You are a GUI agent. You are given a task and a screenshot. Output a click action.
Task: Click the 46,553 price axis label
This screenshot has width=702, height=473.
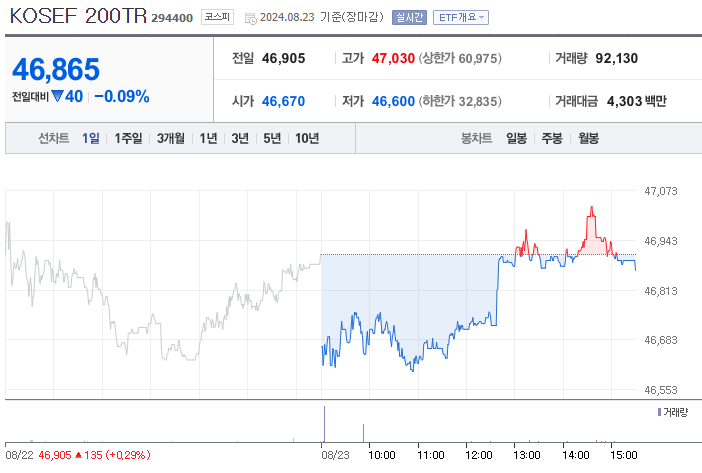pyautogui.click(x=660, y=390)
